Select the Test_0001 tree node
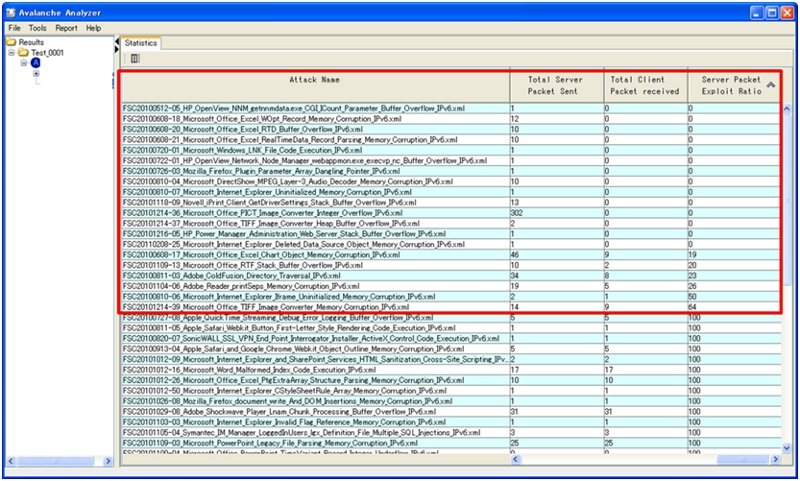Viewport: 800px width, 481px height. [x=47, y=53]
